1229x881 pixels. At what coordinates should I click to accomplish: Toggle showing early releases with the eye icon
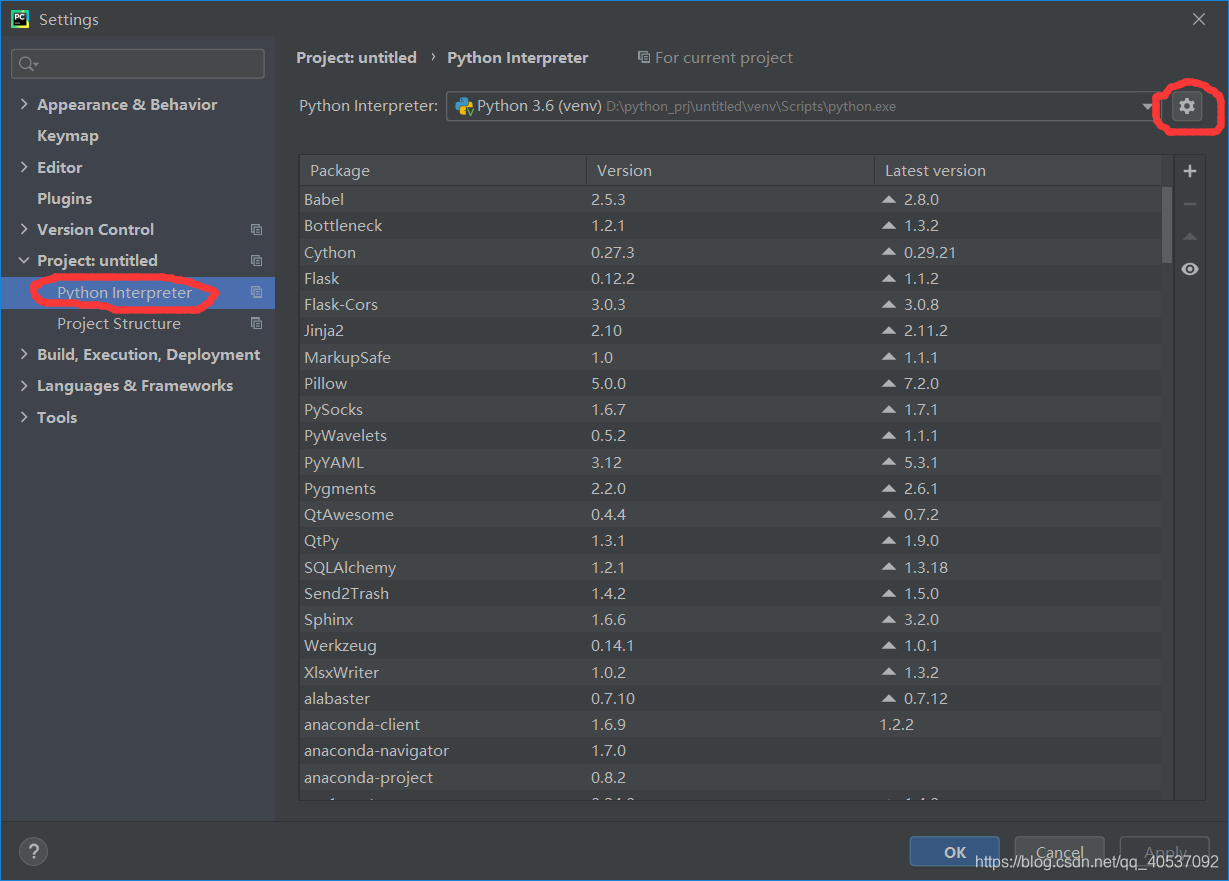(1190, 268)
